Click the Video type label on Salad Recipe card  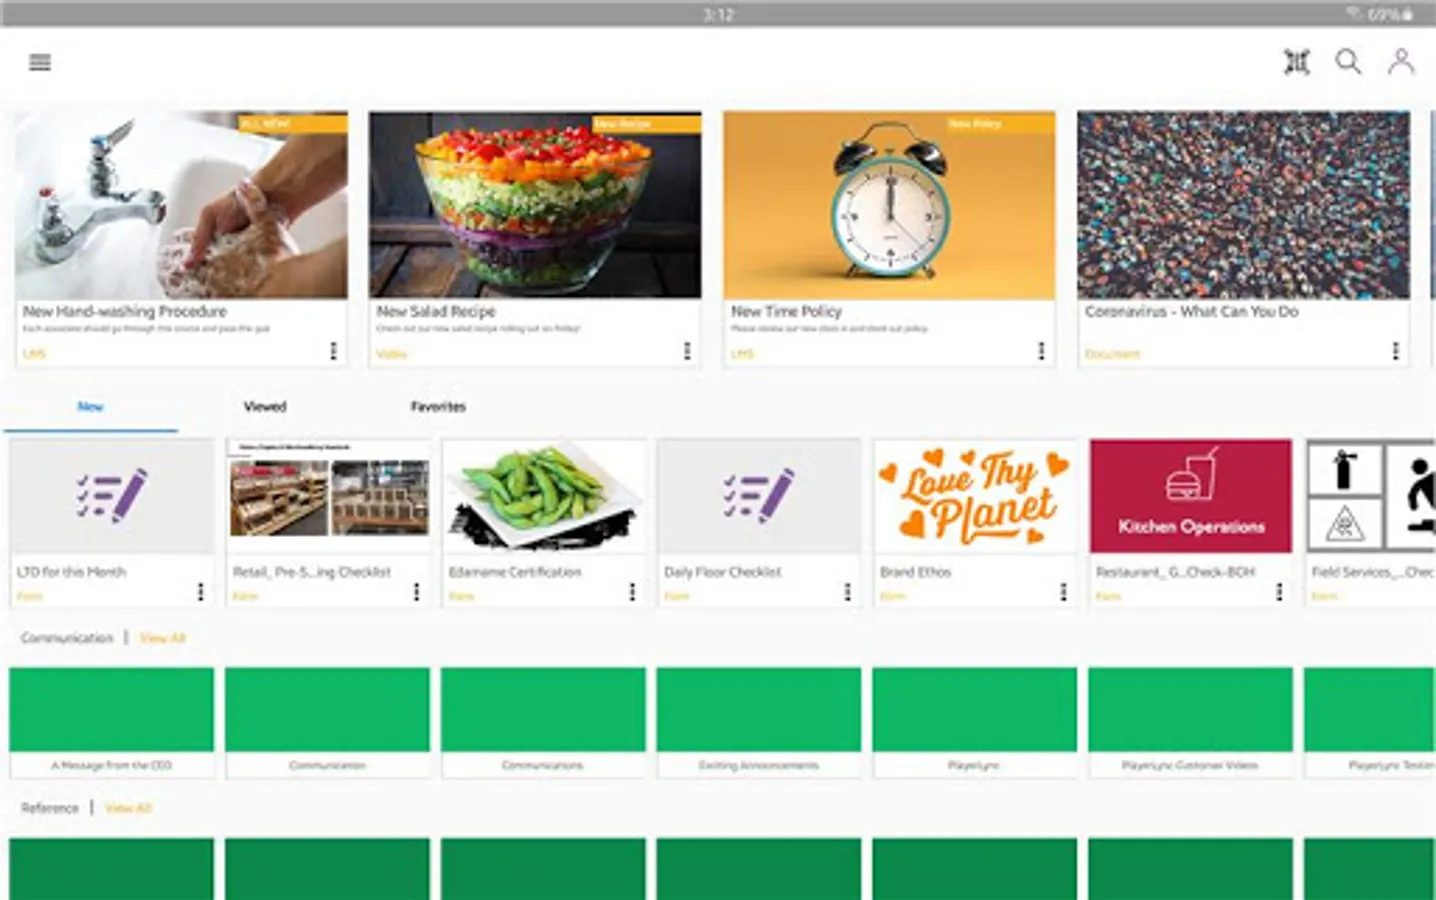point(392,354)
